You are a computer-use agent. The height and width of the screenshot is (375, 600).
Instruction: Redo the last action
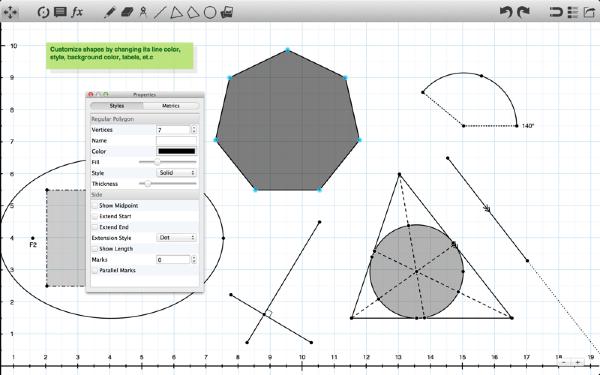[x=523, y=12]
